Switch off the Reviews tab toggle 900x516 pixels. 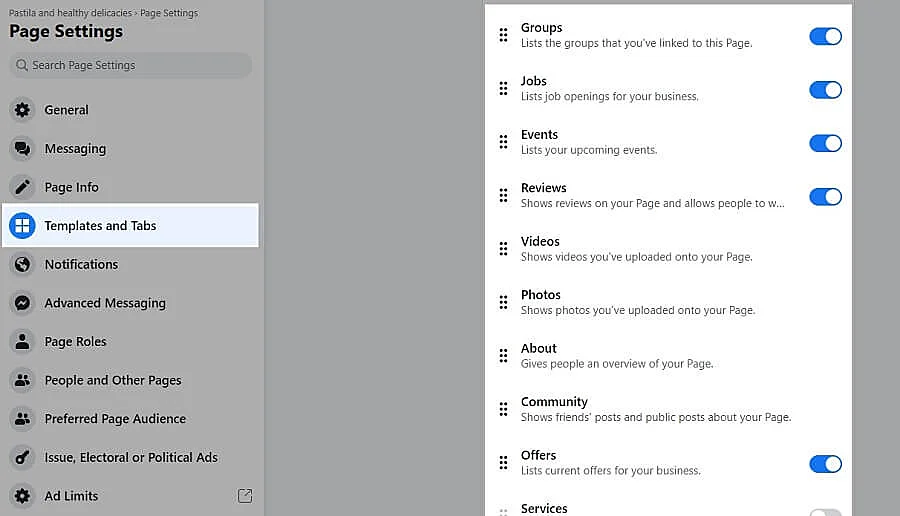pos(825,197)
